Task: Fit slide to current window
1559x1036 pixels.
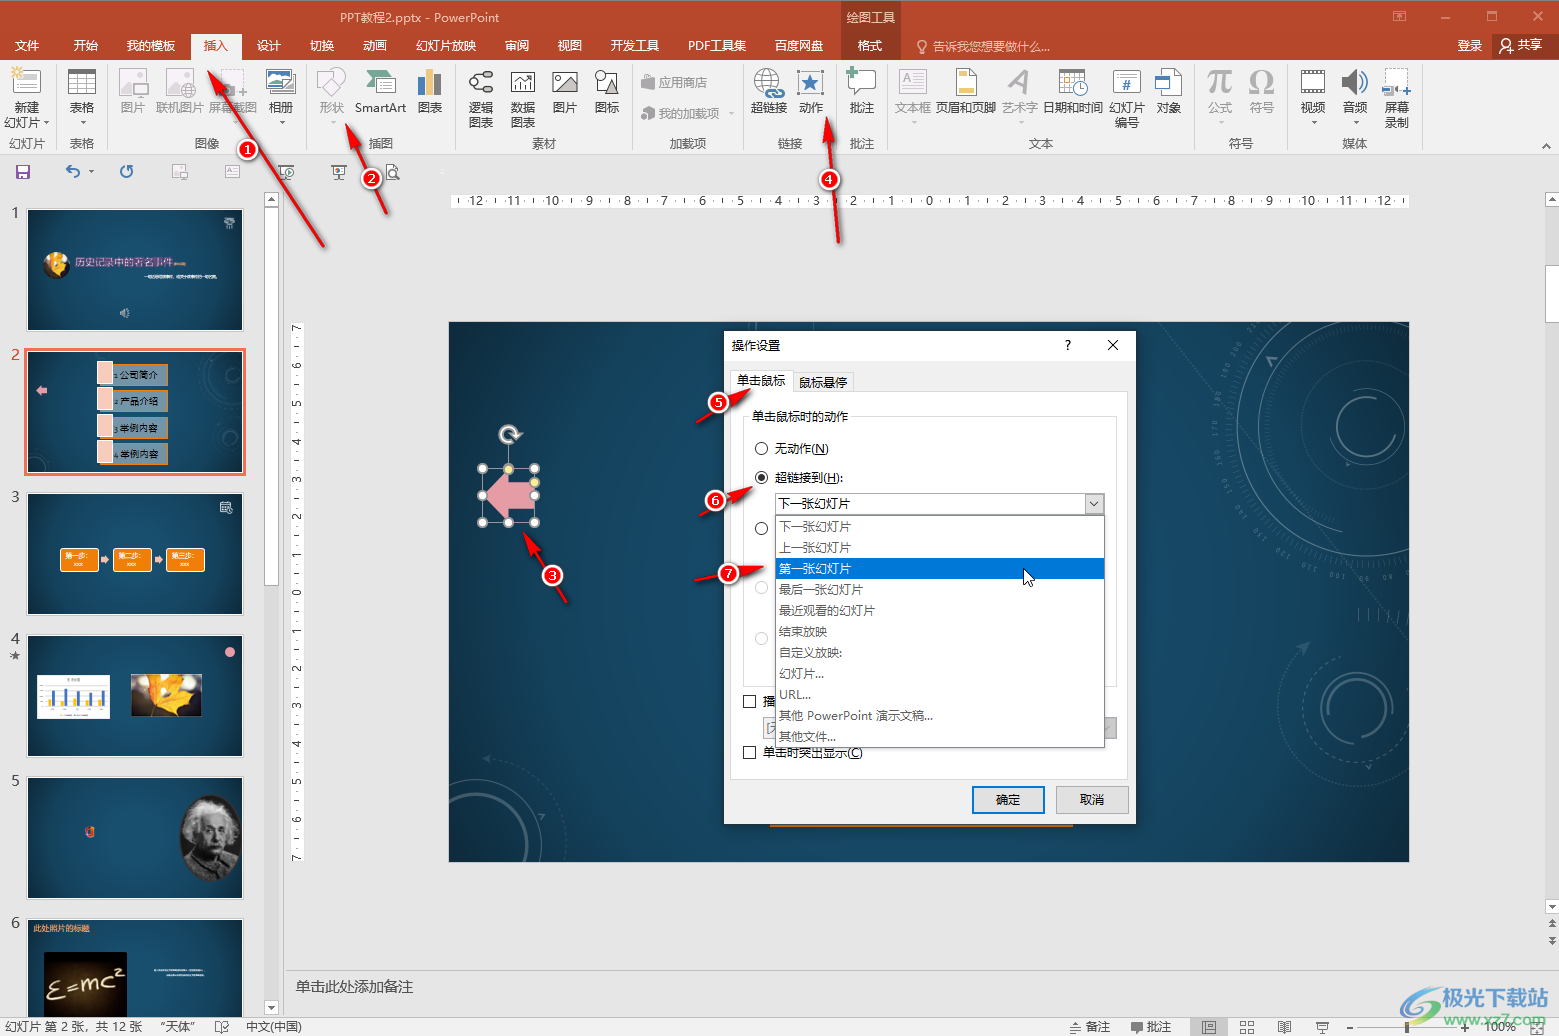Action: pyautogui.click(x=1538, y=1027)
